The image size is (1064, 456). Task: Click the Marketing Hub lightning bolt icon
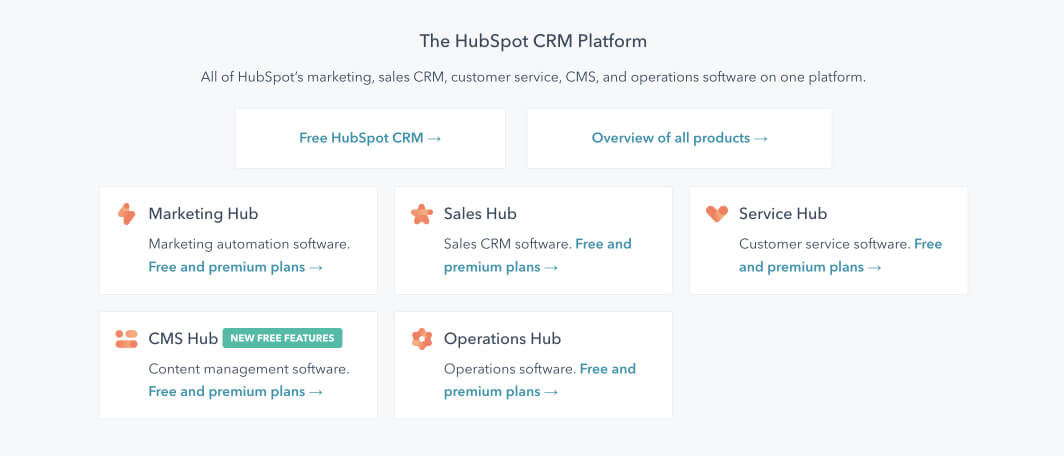(126, 214)
